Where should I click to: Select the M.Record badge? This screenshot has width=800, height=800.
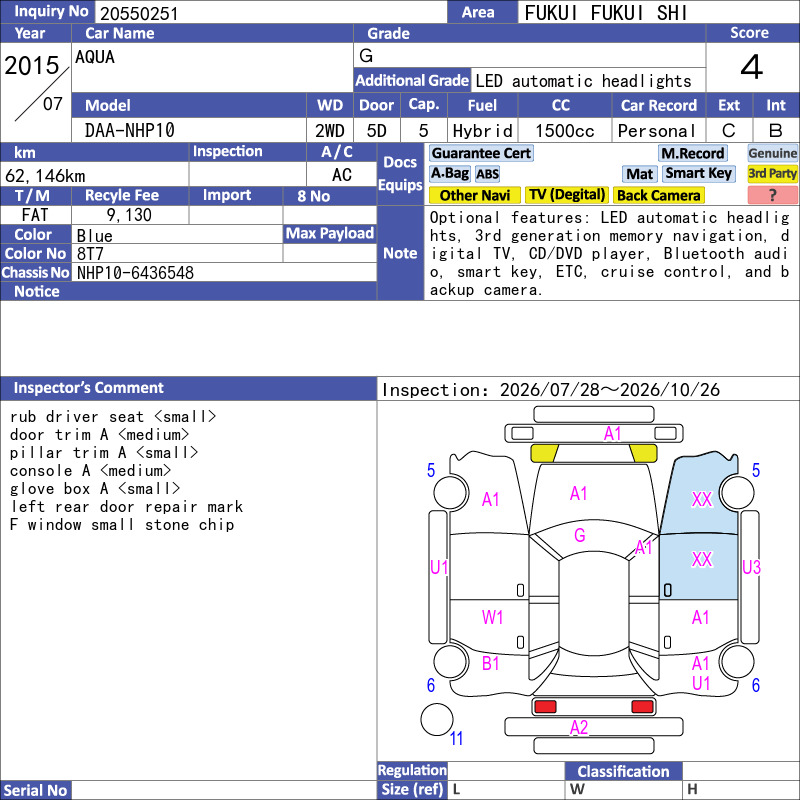pyautogui.click(x=693, y=153)
